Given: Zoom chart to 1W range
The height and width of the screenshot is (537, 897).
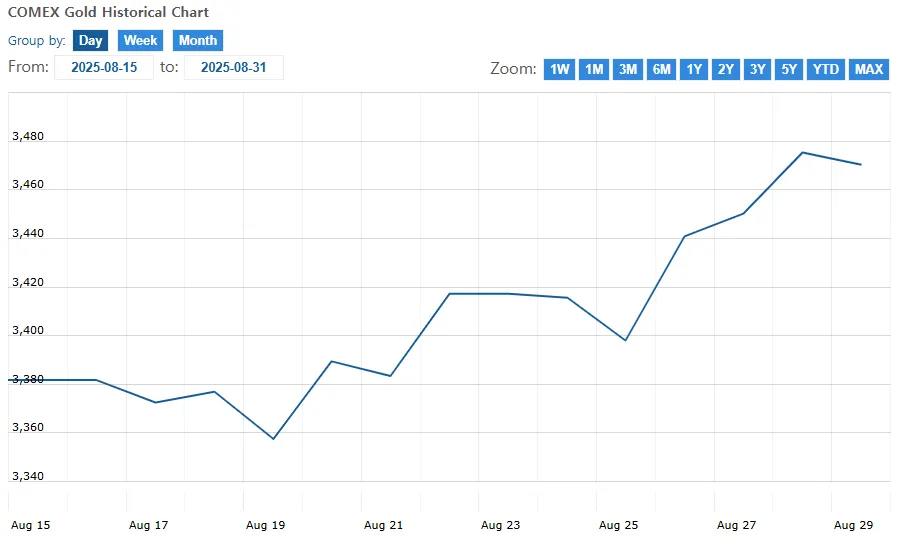Looking at the screenshot, I should point(559,69).
